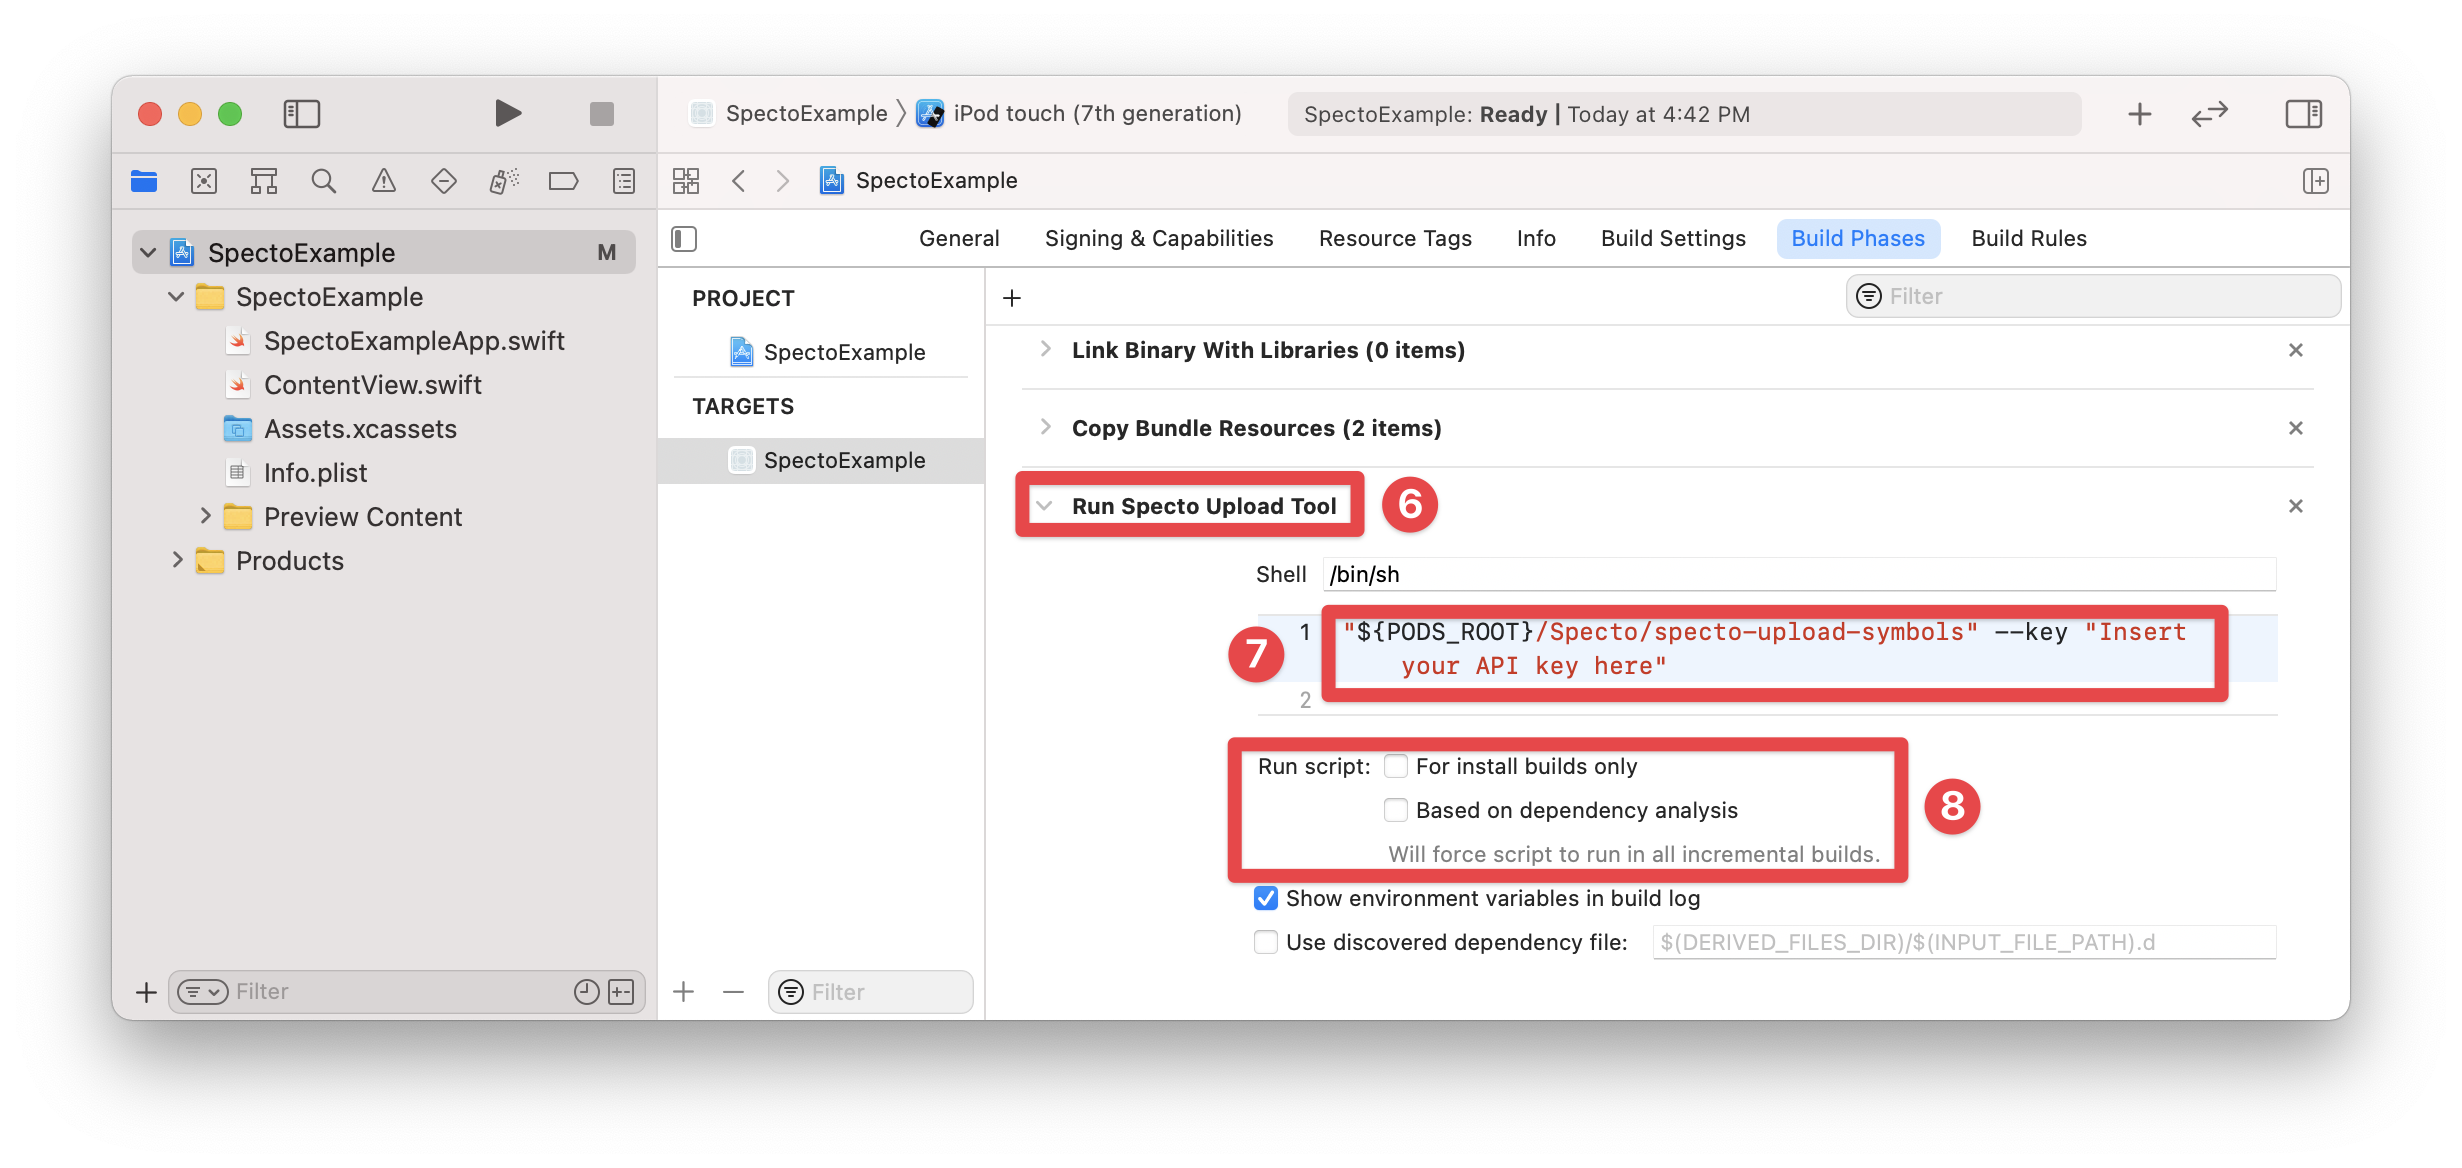Add new build phase plus button
2462x1168 pixels.
[x=1012, y=298]
